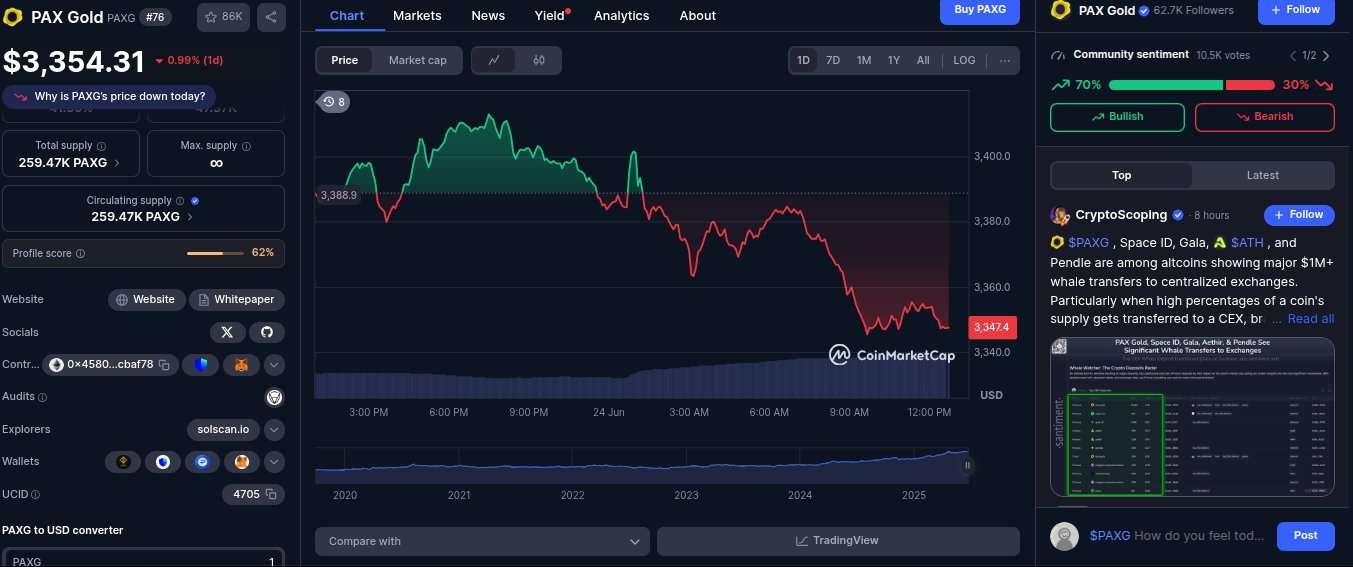Click the 2020–2025 historical range selector
This screenshot has height=567, width=1353.
(x=642, y=465)
